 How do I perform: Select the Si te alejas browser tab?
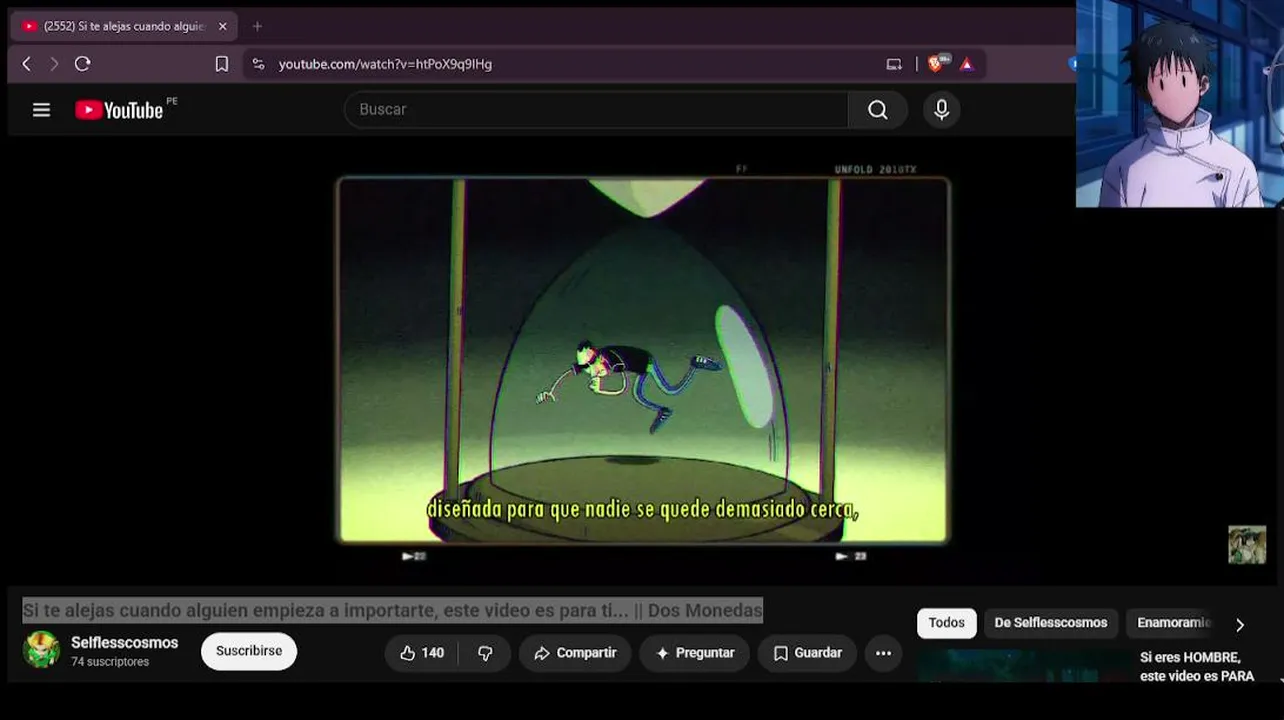pos(124,26)
